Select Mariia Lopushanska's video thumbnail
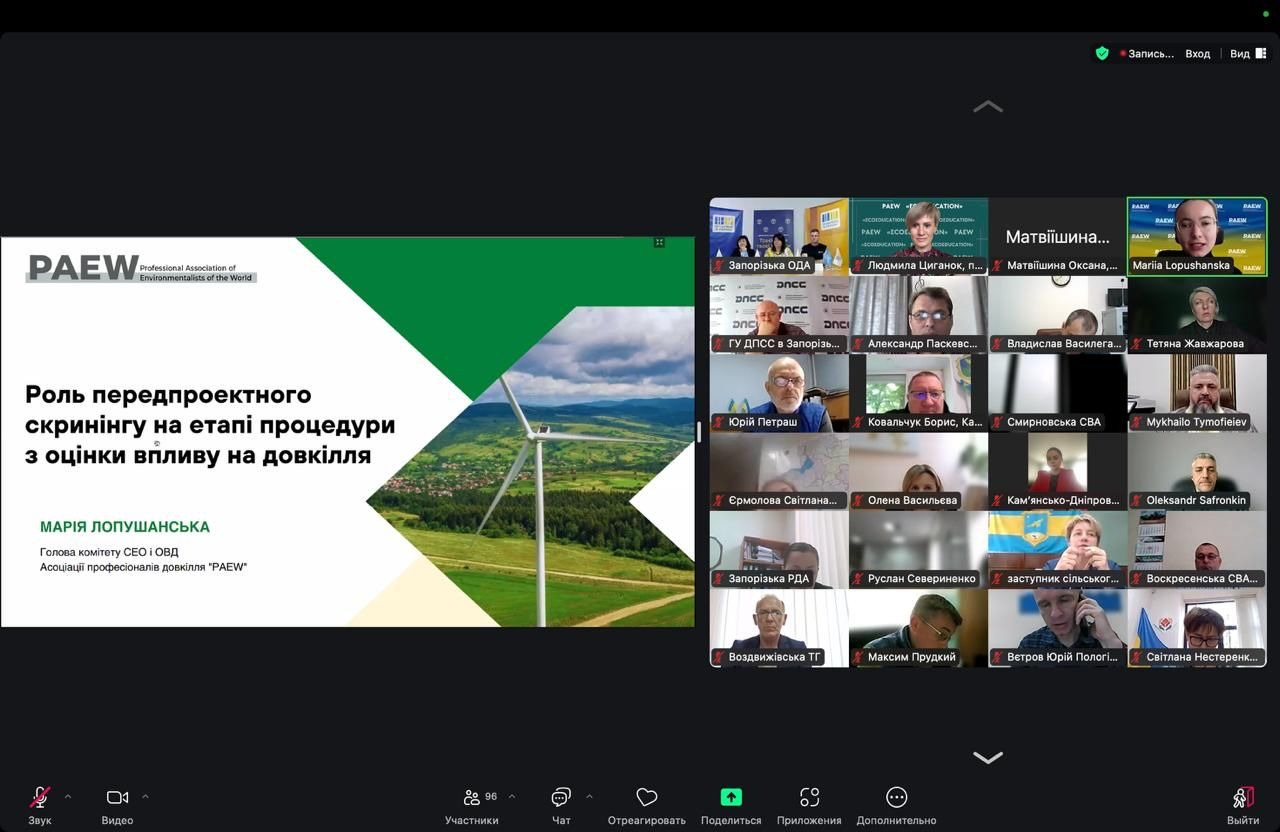The height and width of the screenshot is (832, 1280). (x=1197, y=236)
